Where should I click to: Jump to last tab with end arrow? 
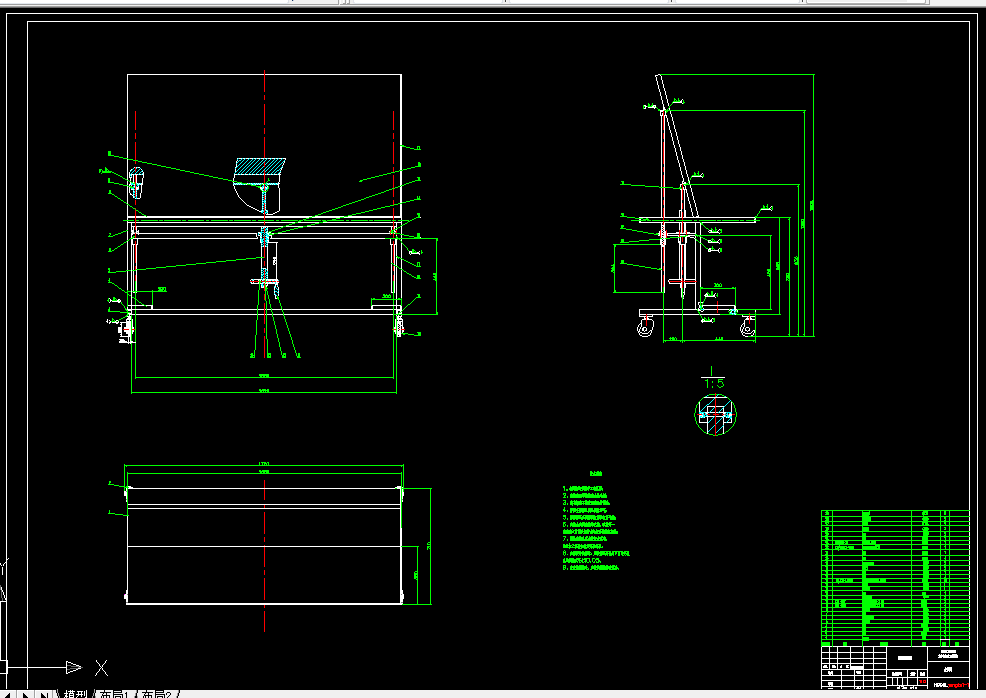[44, 694]
